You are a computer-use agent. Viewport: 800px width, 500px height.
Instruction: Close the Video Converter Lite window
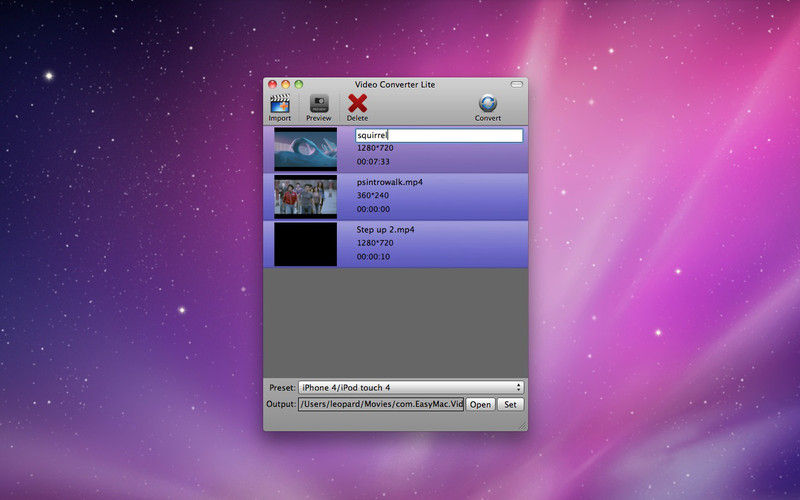click(272, 84)
